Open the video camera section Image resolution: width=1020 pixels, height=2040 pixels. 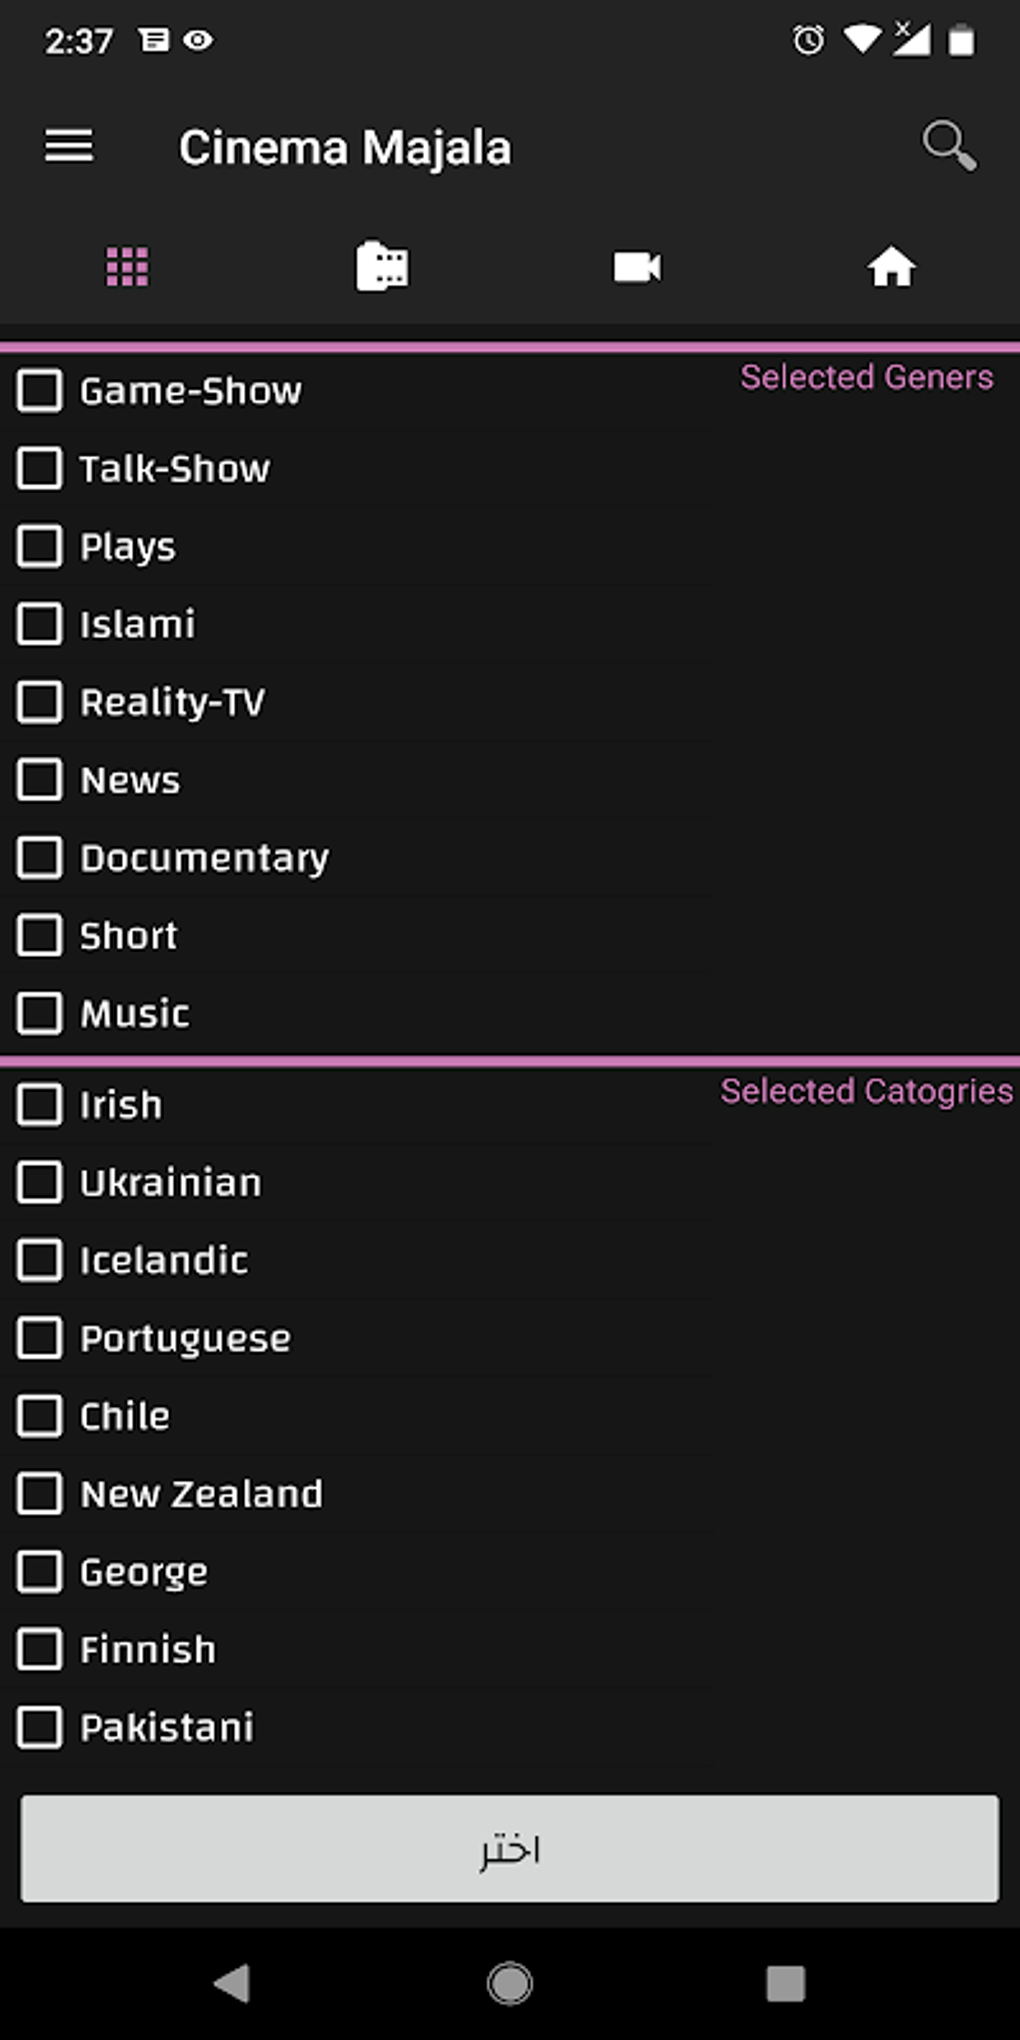pos(637,264)
